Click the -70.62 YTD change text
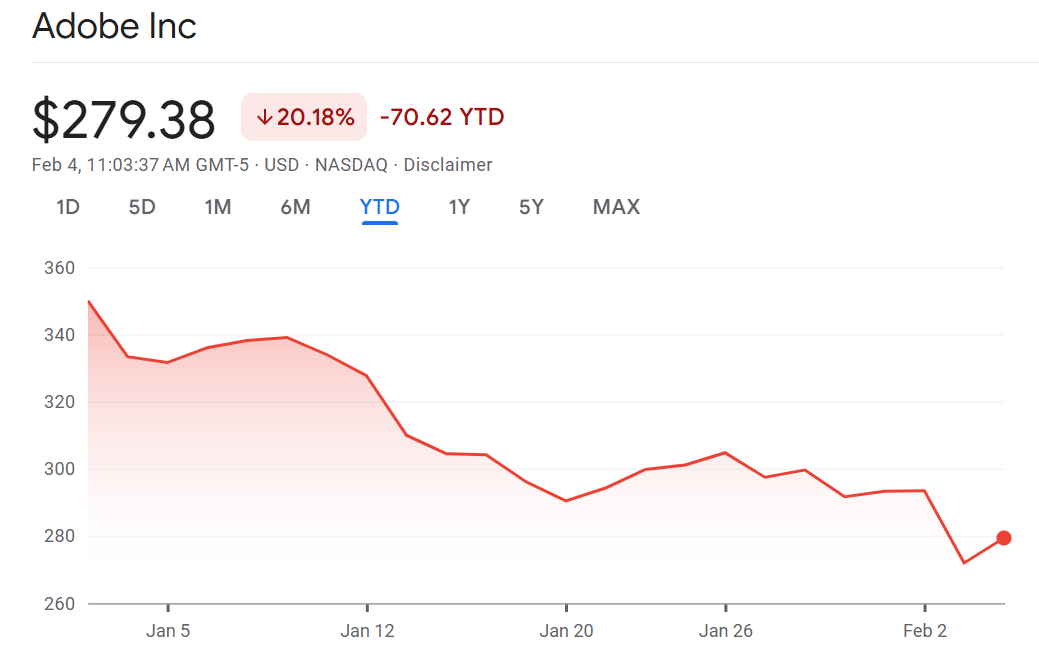The height and width of the screenshot is (657, 1039). tap(442, 117)
